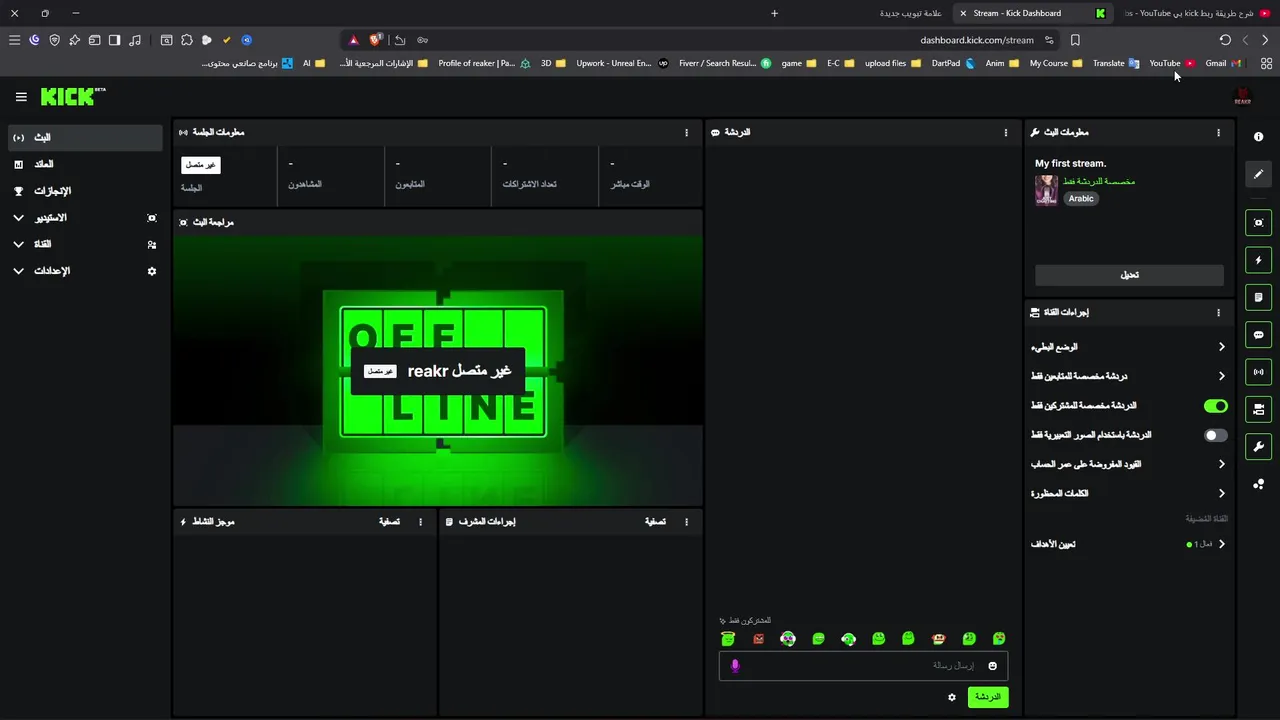Open the browser extensions puzzle icon
Viewport: 1280px width, 720px height.
[187, 40]
